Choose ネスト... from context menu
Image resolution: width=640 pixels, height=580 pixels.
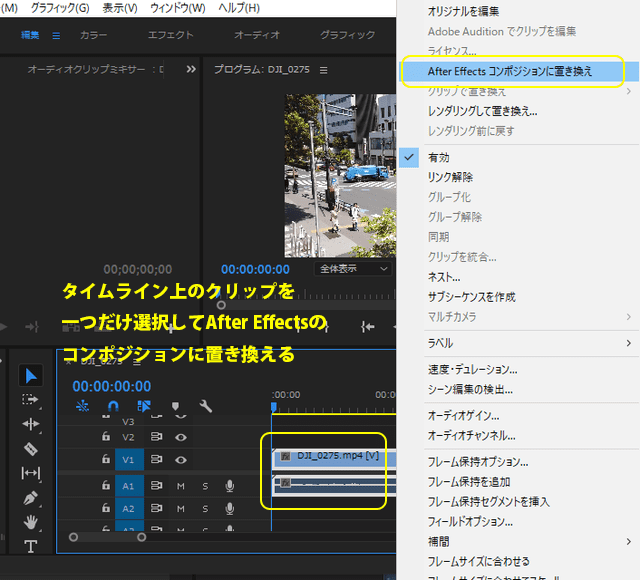[518, 277]
